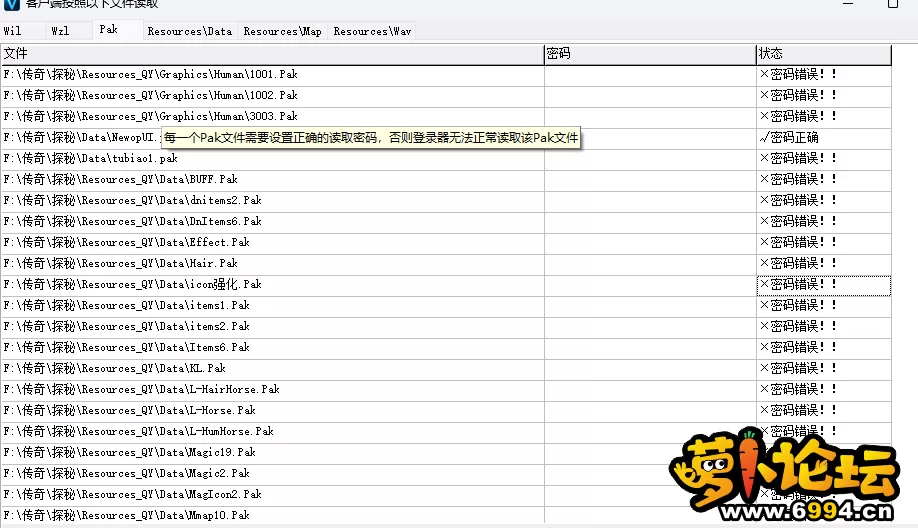Click password cell for 1001.Pak
The height and width of the screenshot is (528, 918).
(x=650, y=74)
